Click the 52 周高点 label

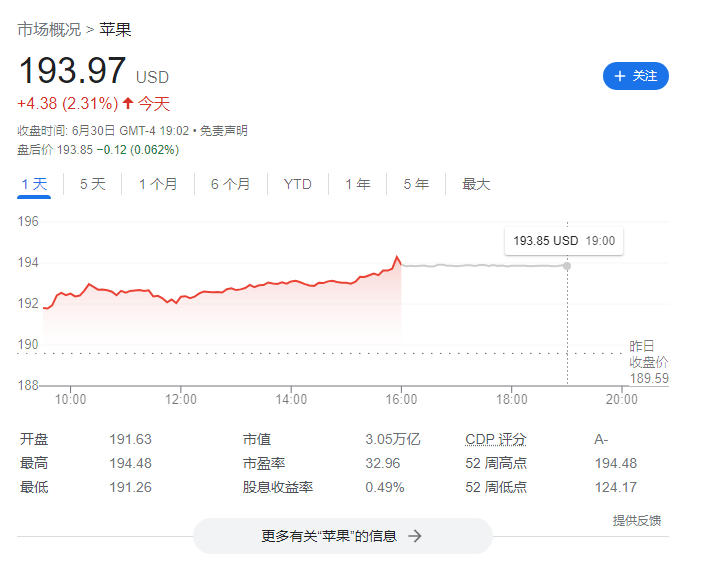pyautogui.click(x=496, y=463)
